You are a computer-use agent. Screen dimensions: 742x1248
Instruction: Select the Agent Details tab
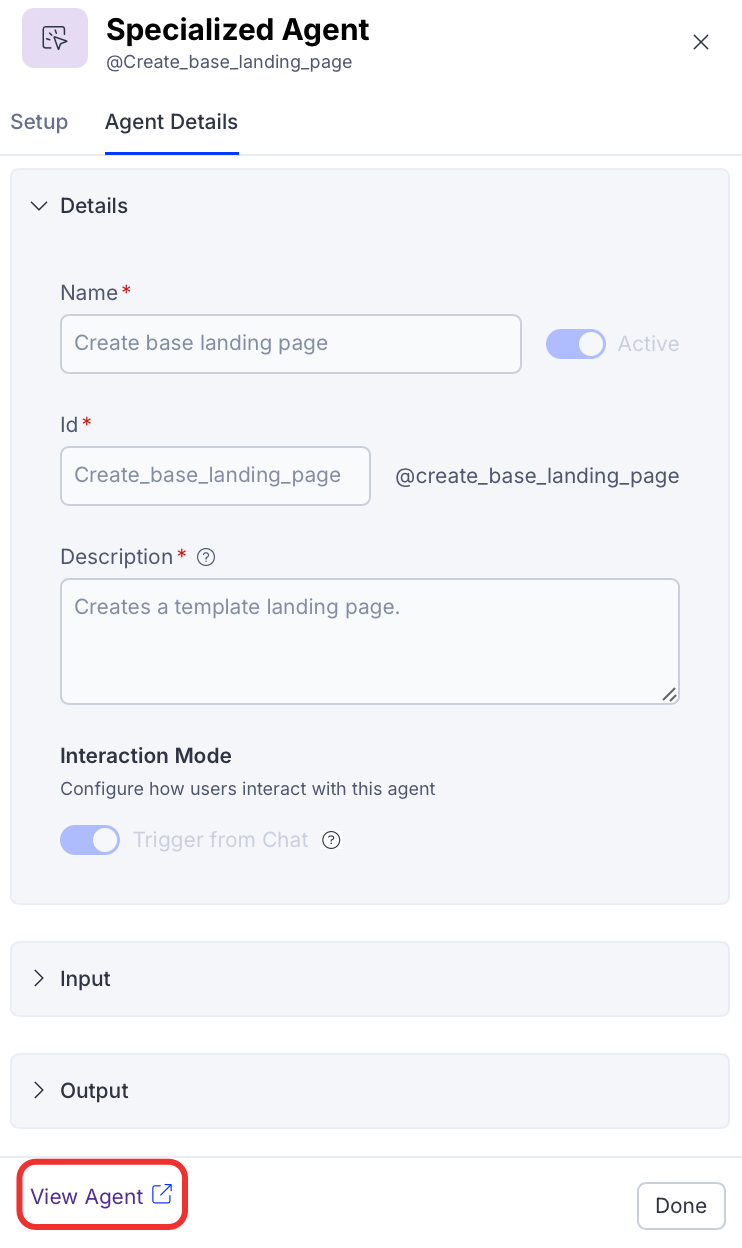[x=171, y=122]
